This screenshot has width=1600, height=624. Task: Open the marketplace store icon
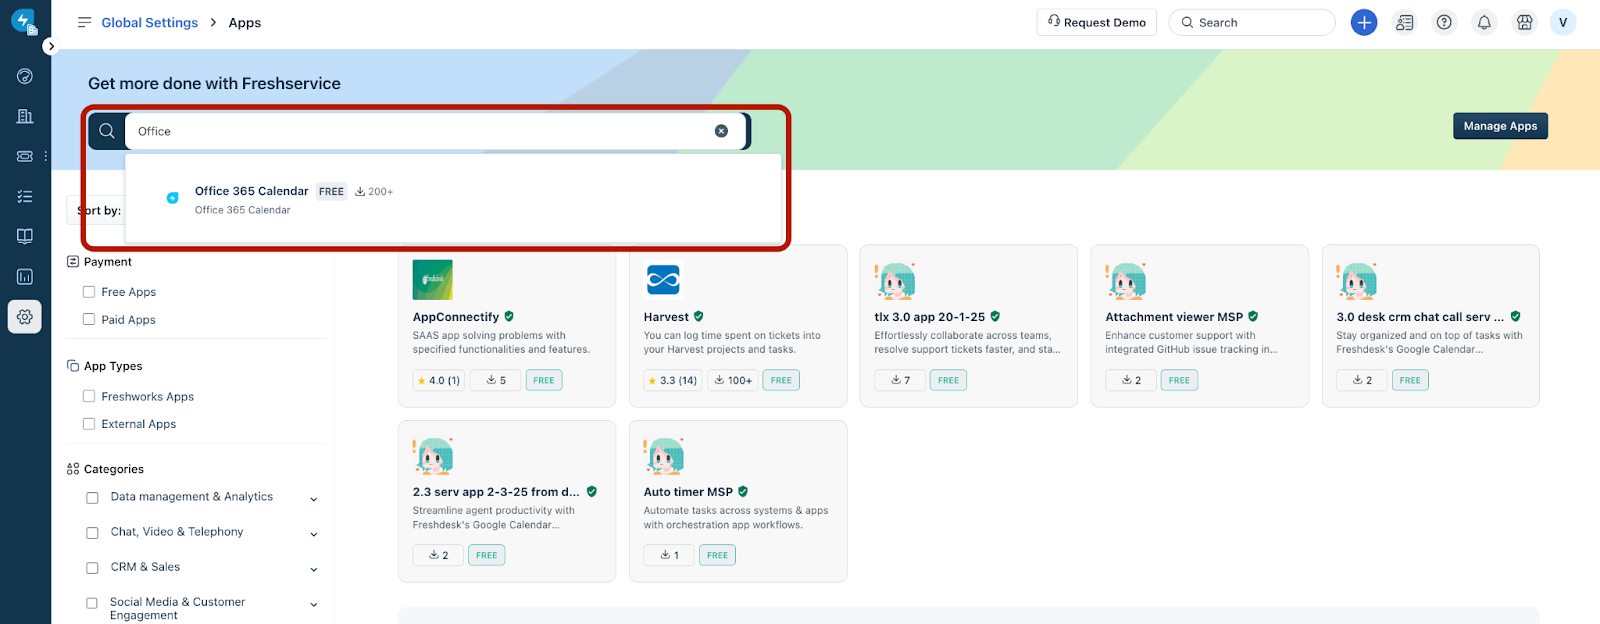(x=1525, y=22)
